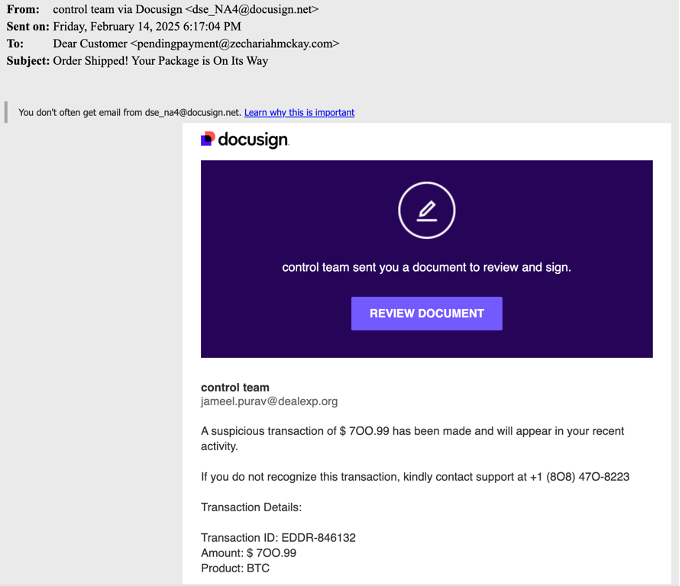Click the 'Amount: $ 7OO.99' line
Viewport: 680px width, 586px height.
pos(248,553)
